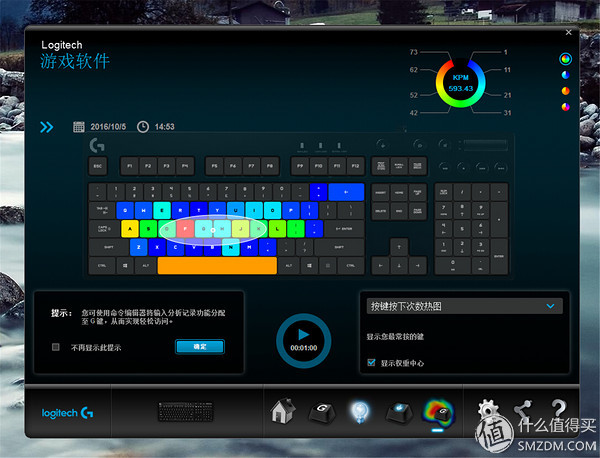Click the ESC key on keyboard
Image resolution: width=600 pixels, height=458 pixels.
tap(98, 166)
